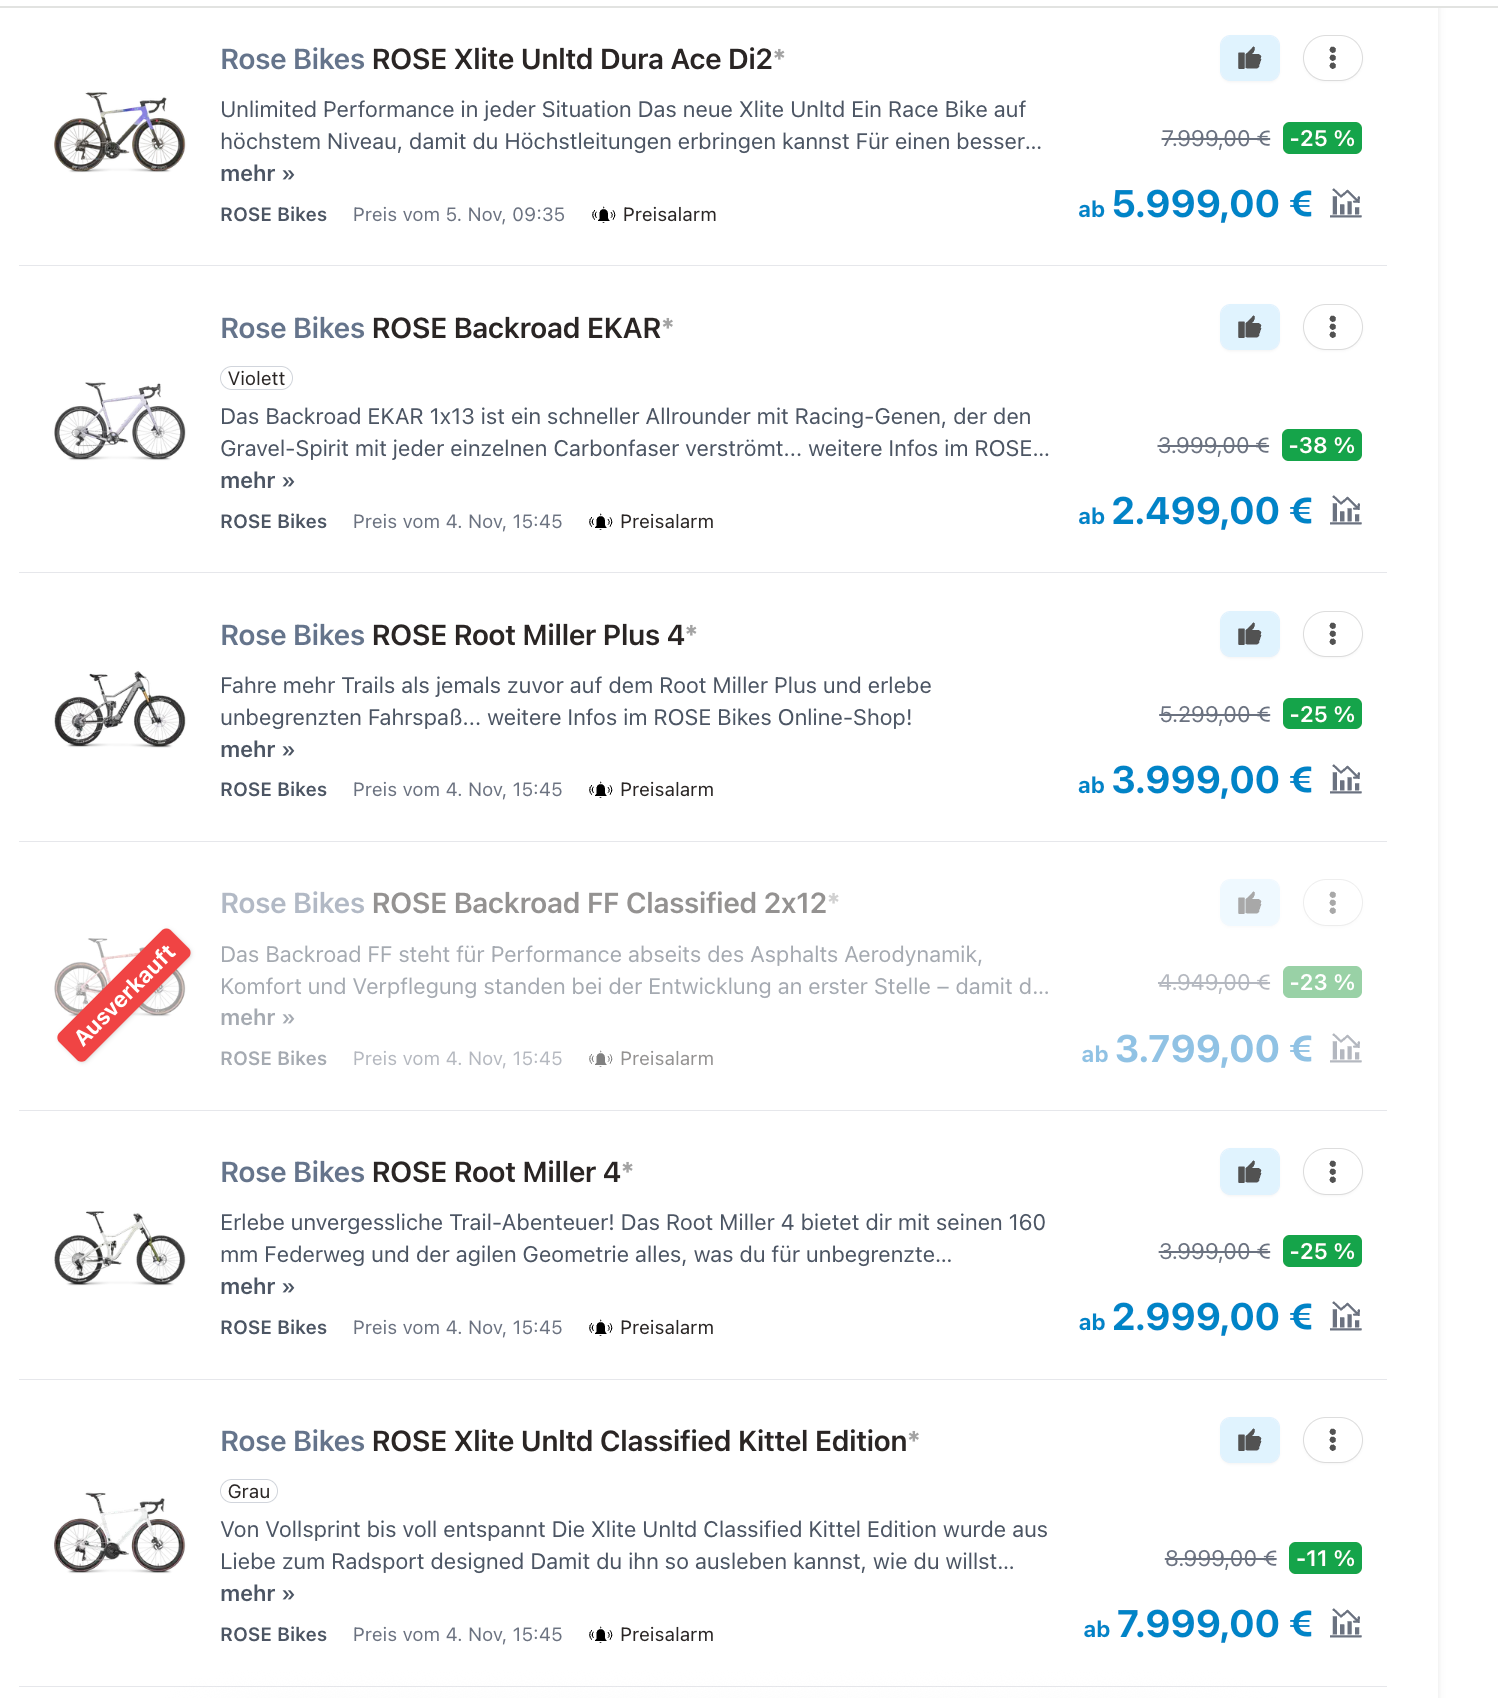This screenshot has height=1698, width=1498.
Task: Select the Violett color tag
Action: tap(256, 379)
